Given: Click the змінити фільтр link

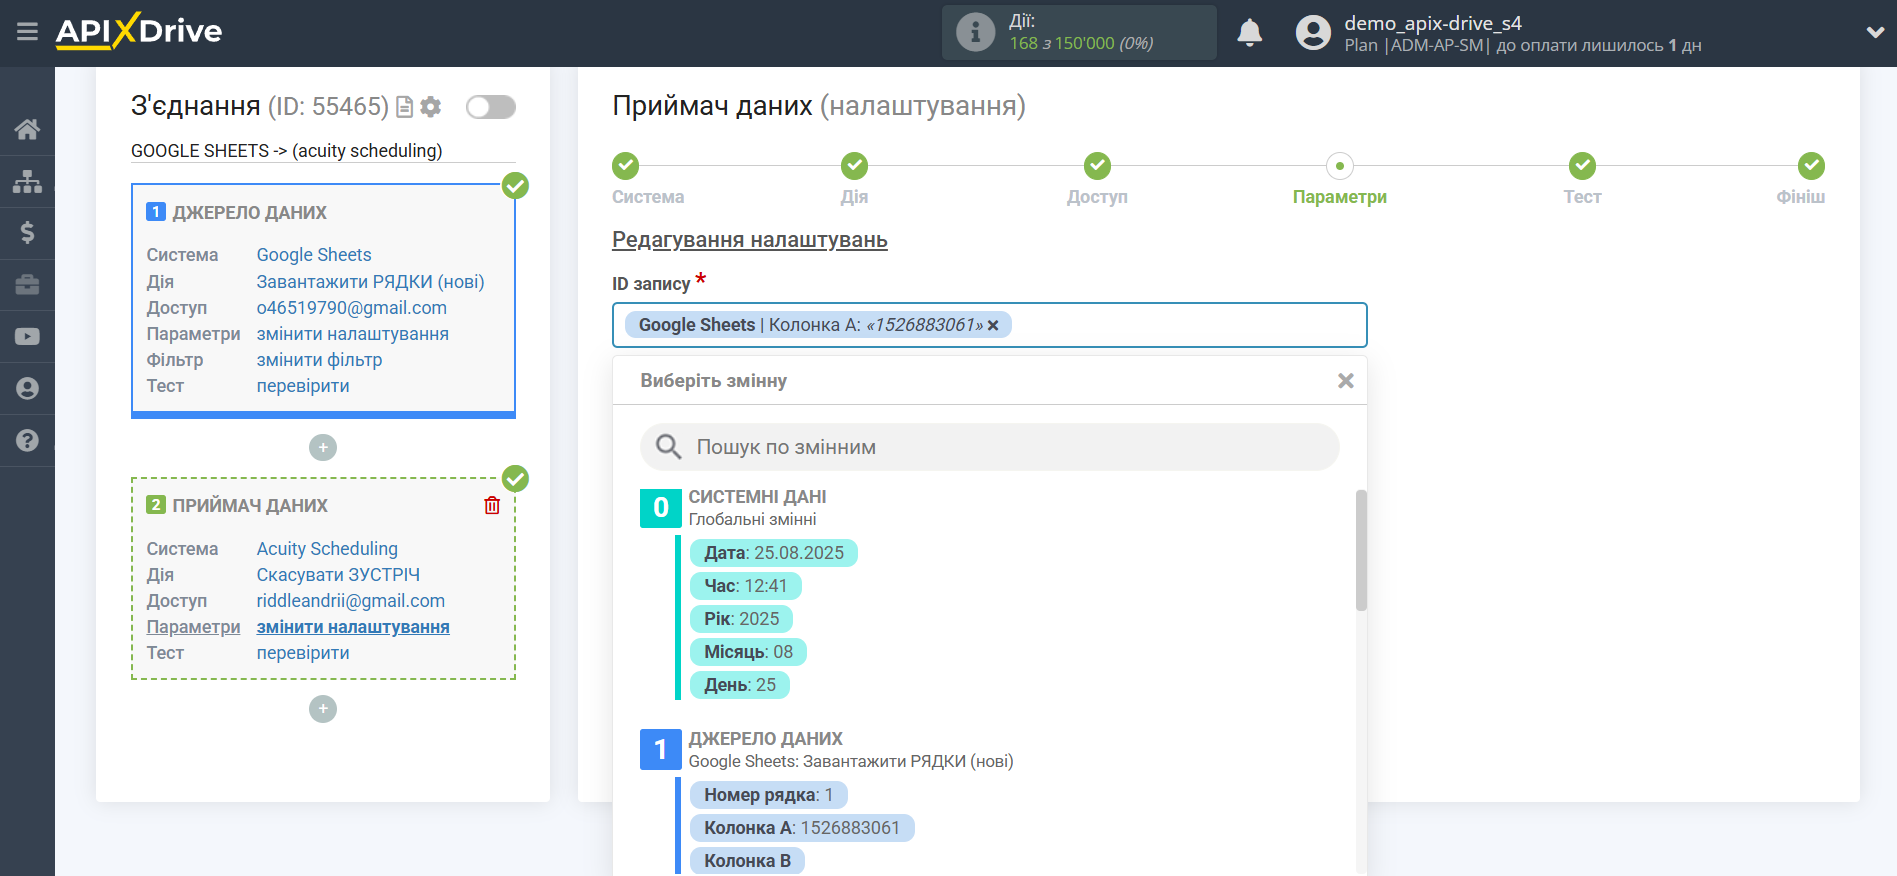Looking at the screenshot, I should [319, 360].
